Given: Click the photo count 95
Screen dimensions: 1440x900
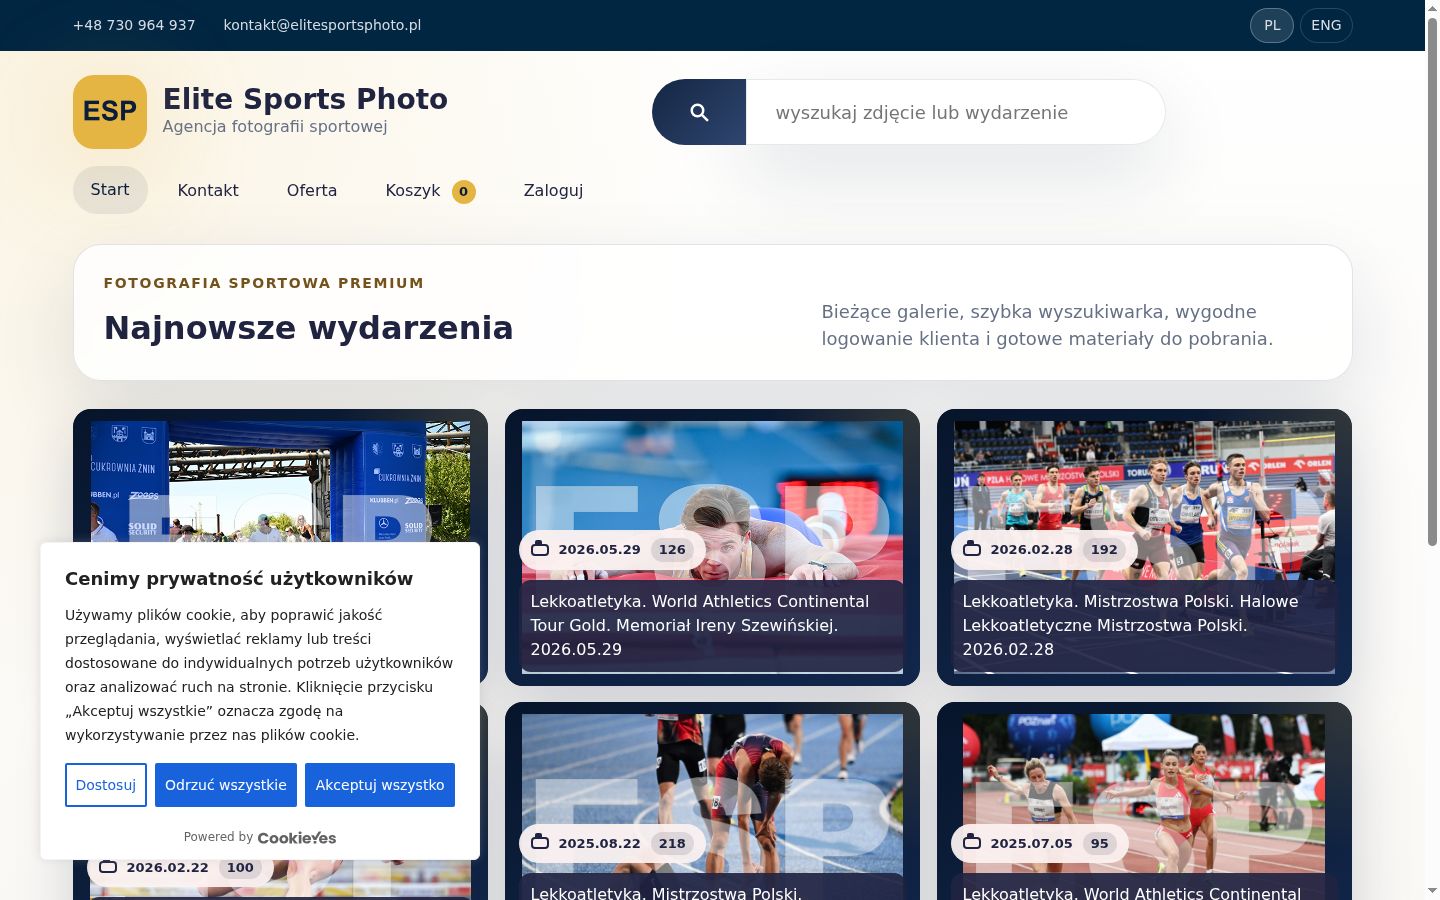Looking at the screenshot, I should (x=1099, y=843).
